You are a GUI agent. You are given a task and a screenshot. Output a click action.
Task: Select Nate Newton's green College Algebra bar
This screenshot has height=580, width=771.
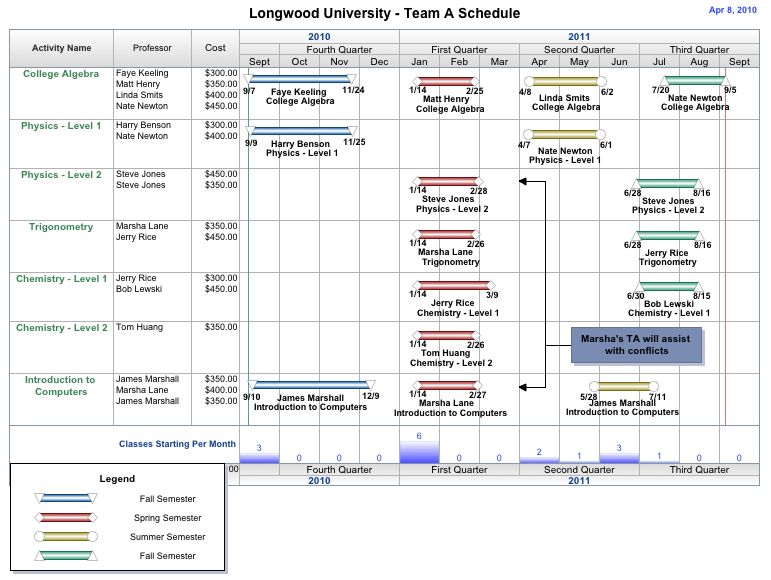(x=695, y=81)
